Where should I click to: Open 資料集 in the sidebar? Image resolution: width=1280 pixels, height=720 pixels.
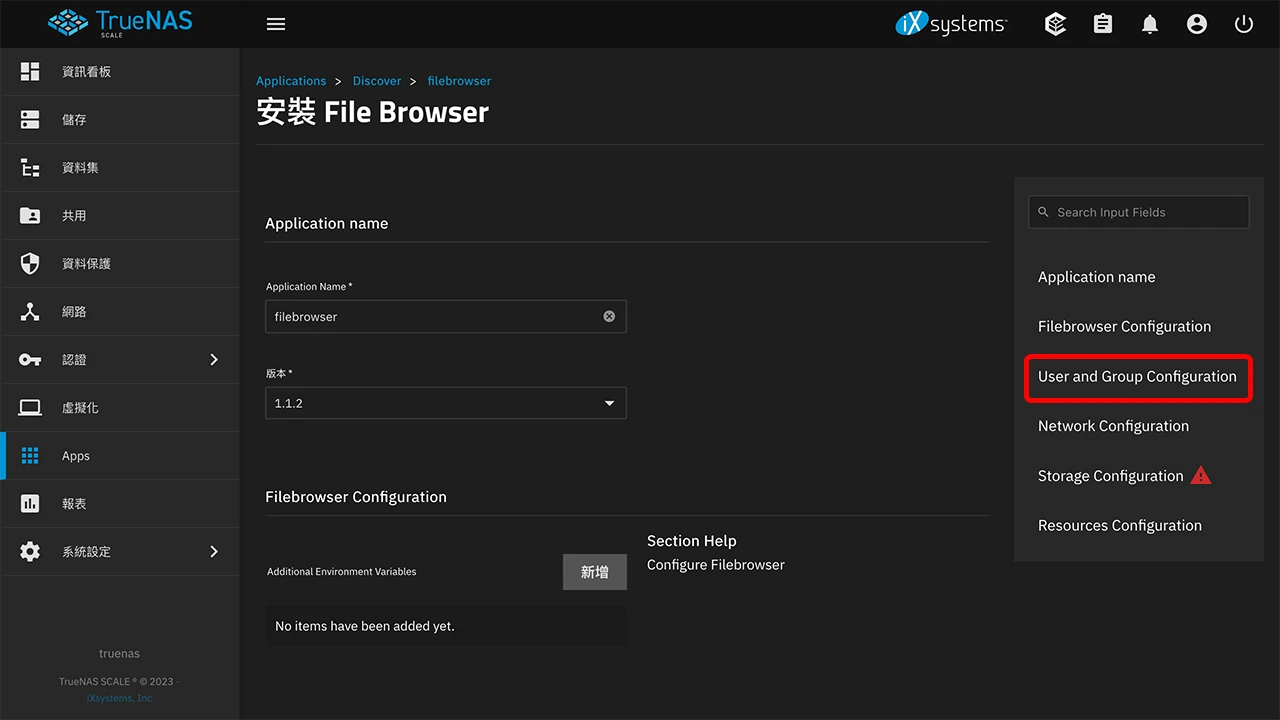(80, 168)
